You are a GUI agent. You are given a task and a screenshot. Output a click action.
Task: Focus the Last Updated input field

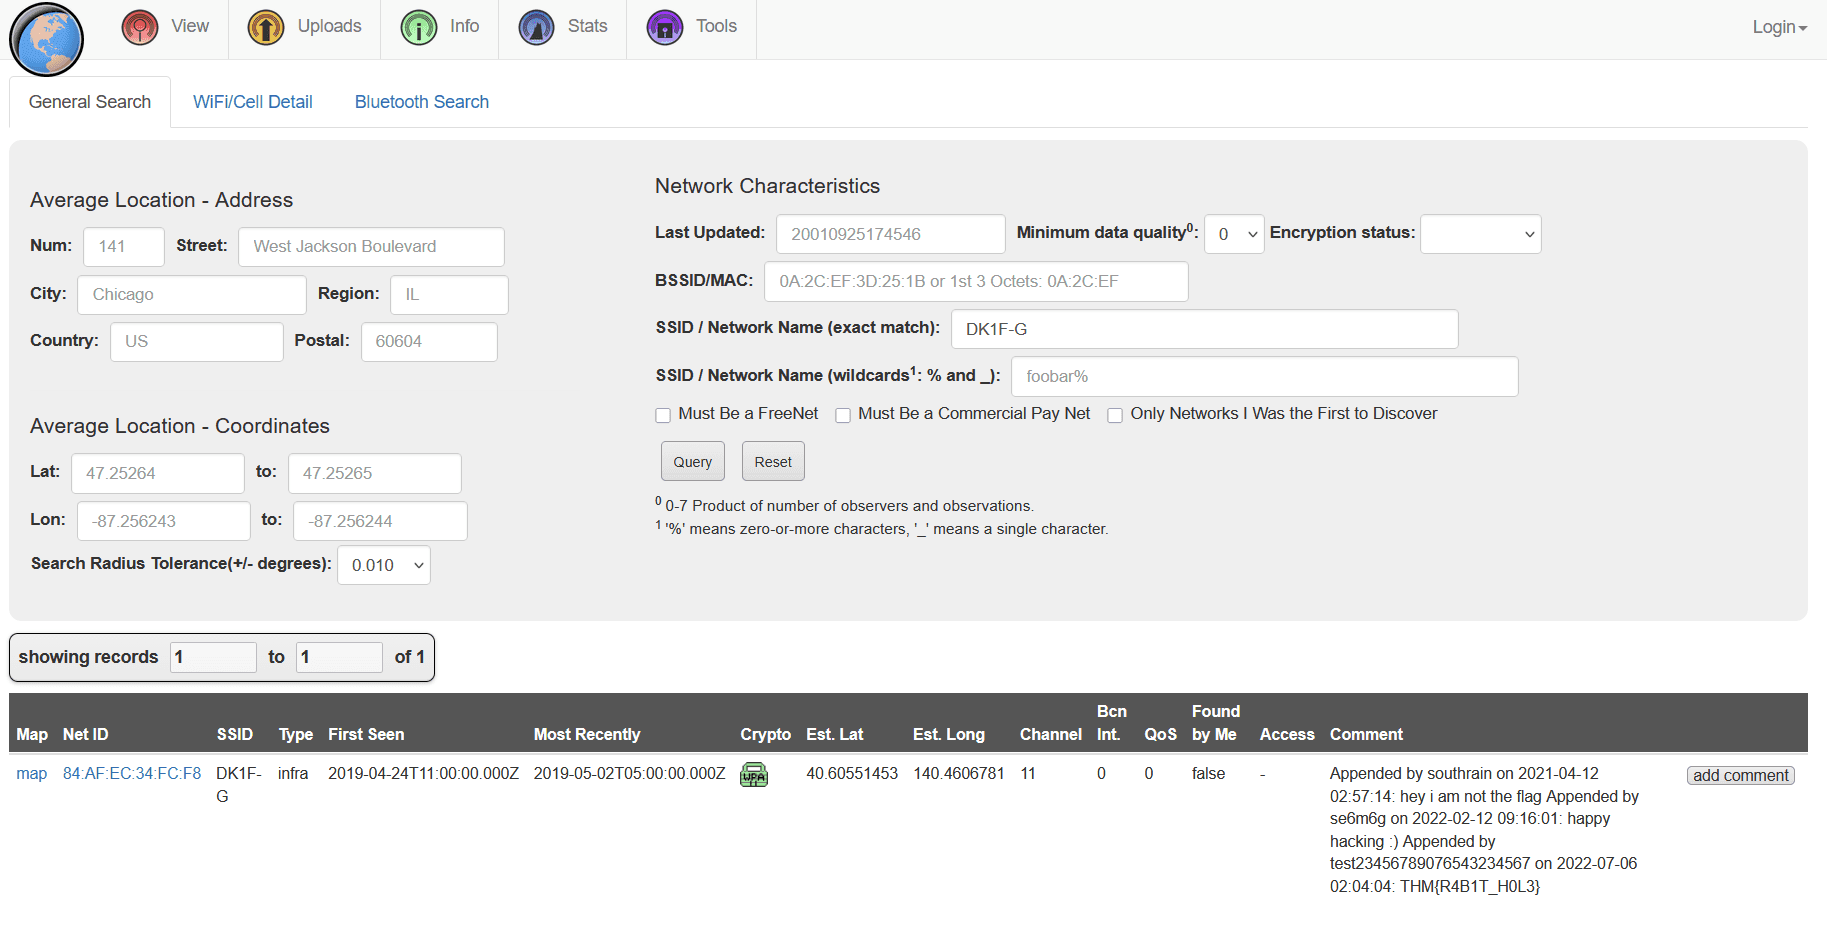(x=891, y=234)
